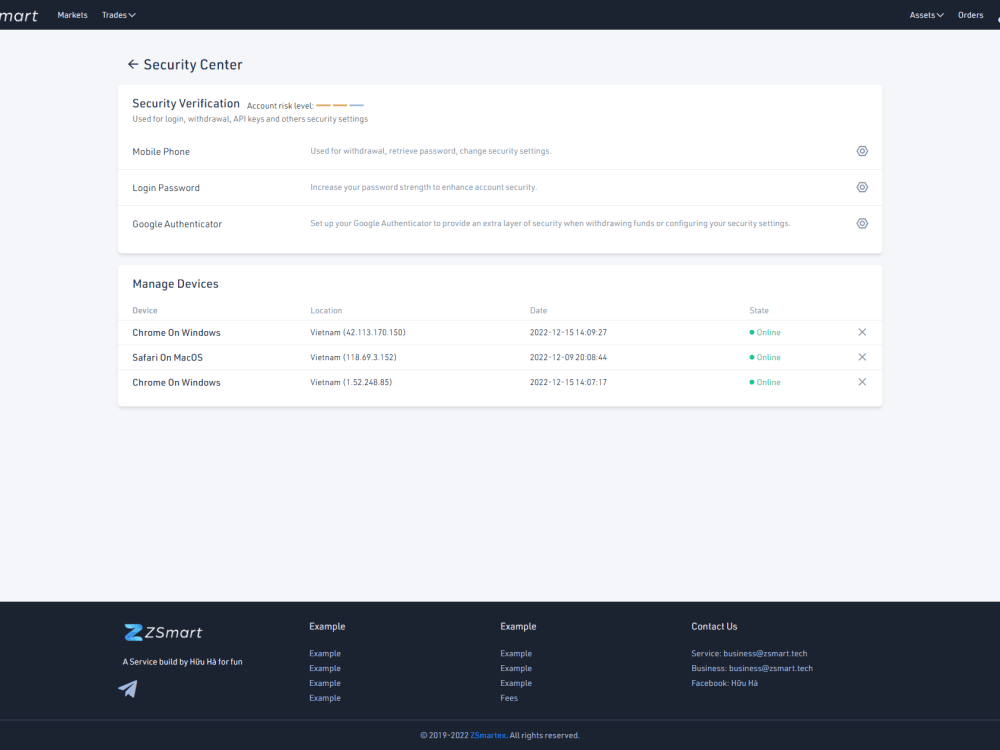
Task: Click the Date column header
Action: pos(538,311)
